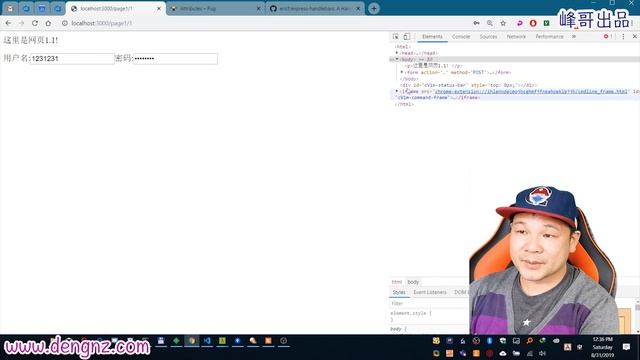
Task: Toggle the DevTools device toolbar
Action: click(407, 37)
